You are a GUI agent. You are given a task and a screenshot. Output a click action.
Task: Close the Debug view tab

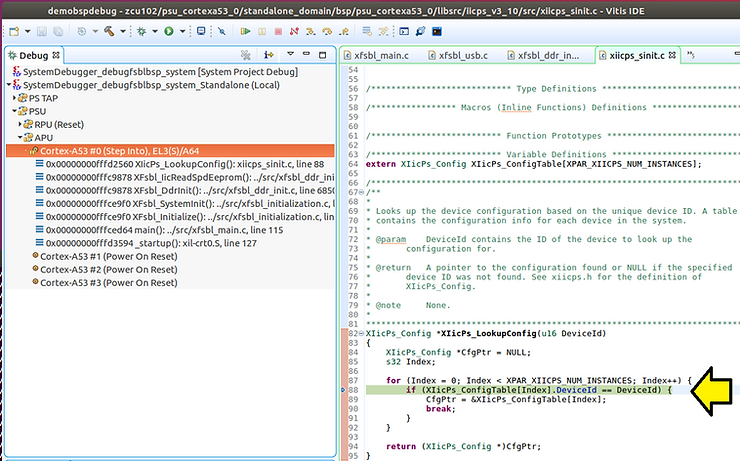[56, 55]
